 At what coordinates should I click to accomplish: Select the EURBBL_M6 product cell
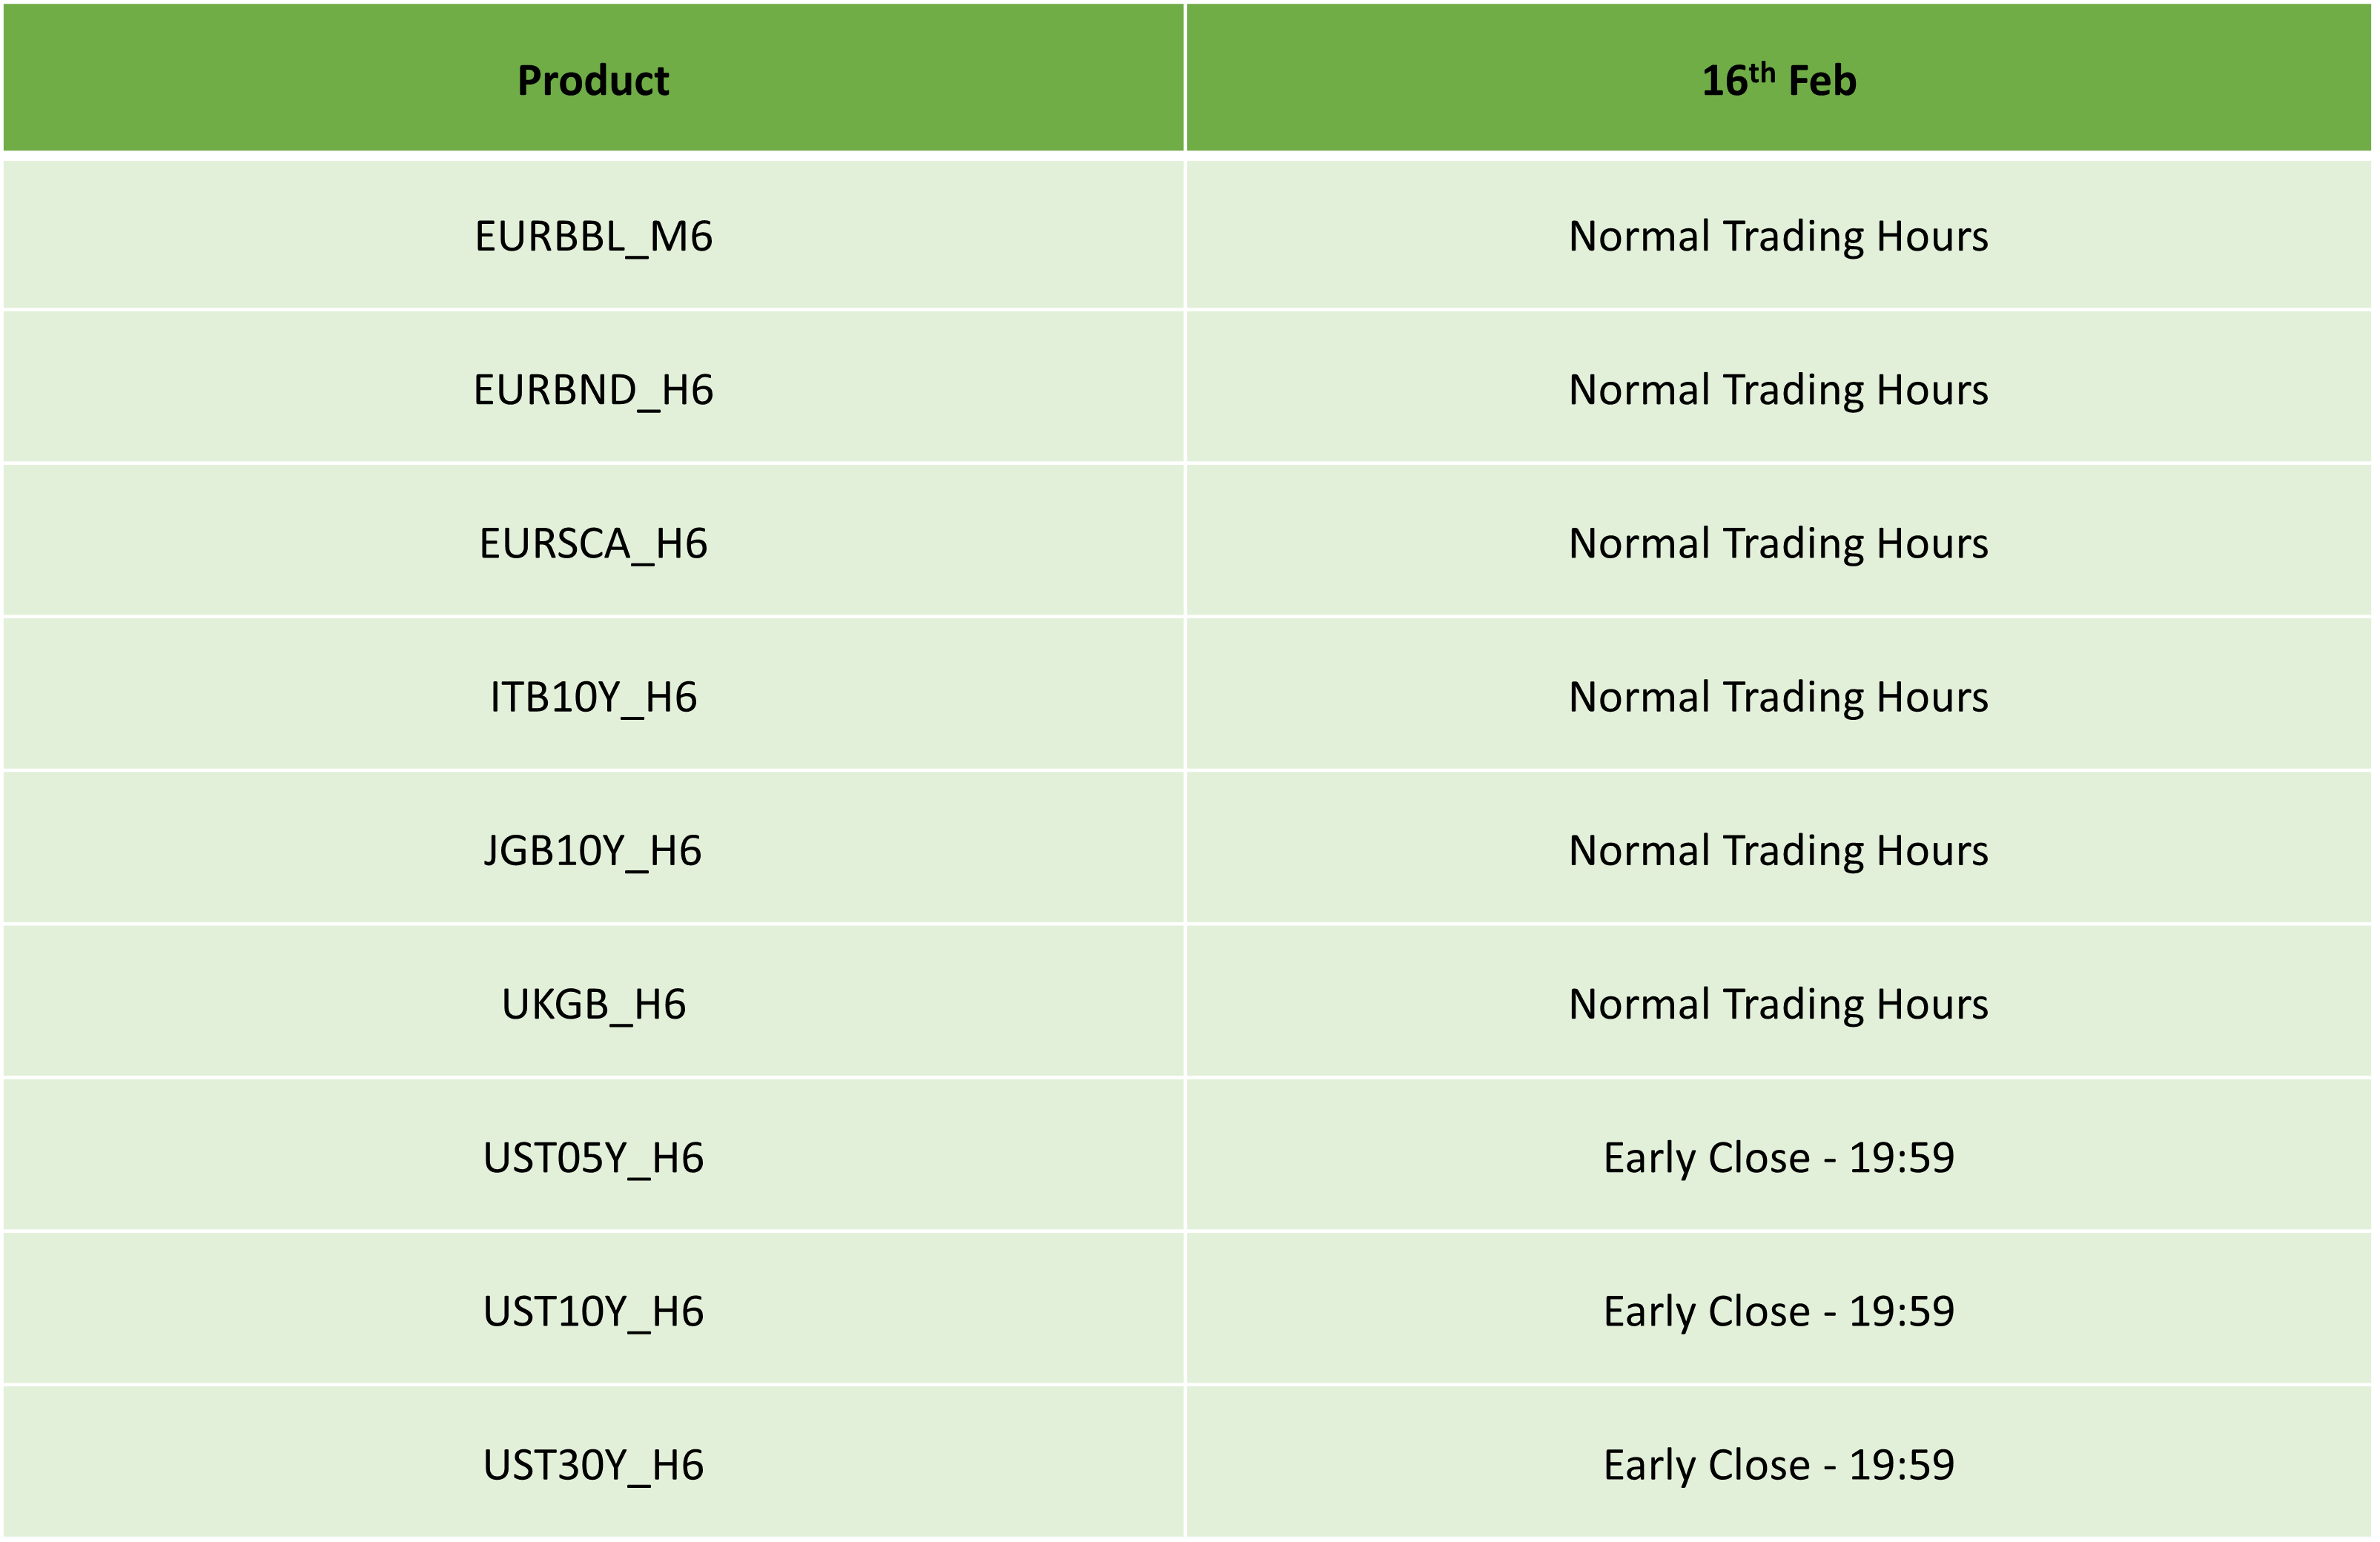pos(593,236)
